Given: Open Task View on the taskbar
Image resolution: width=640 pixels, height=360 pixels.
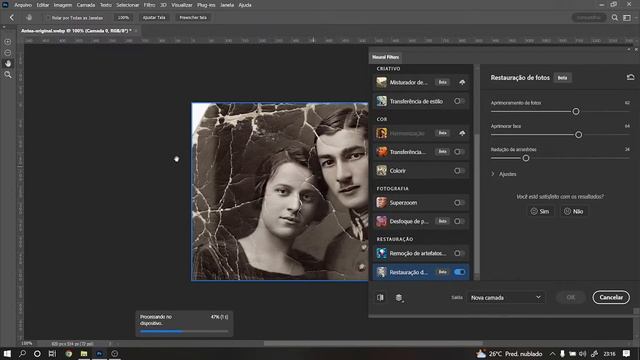Looking at the screenshot, I should (52, 353).
